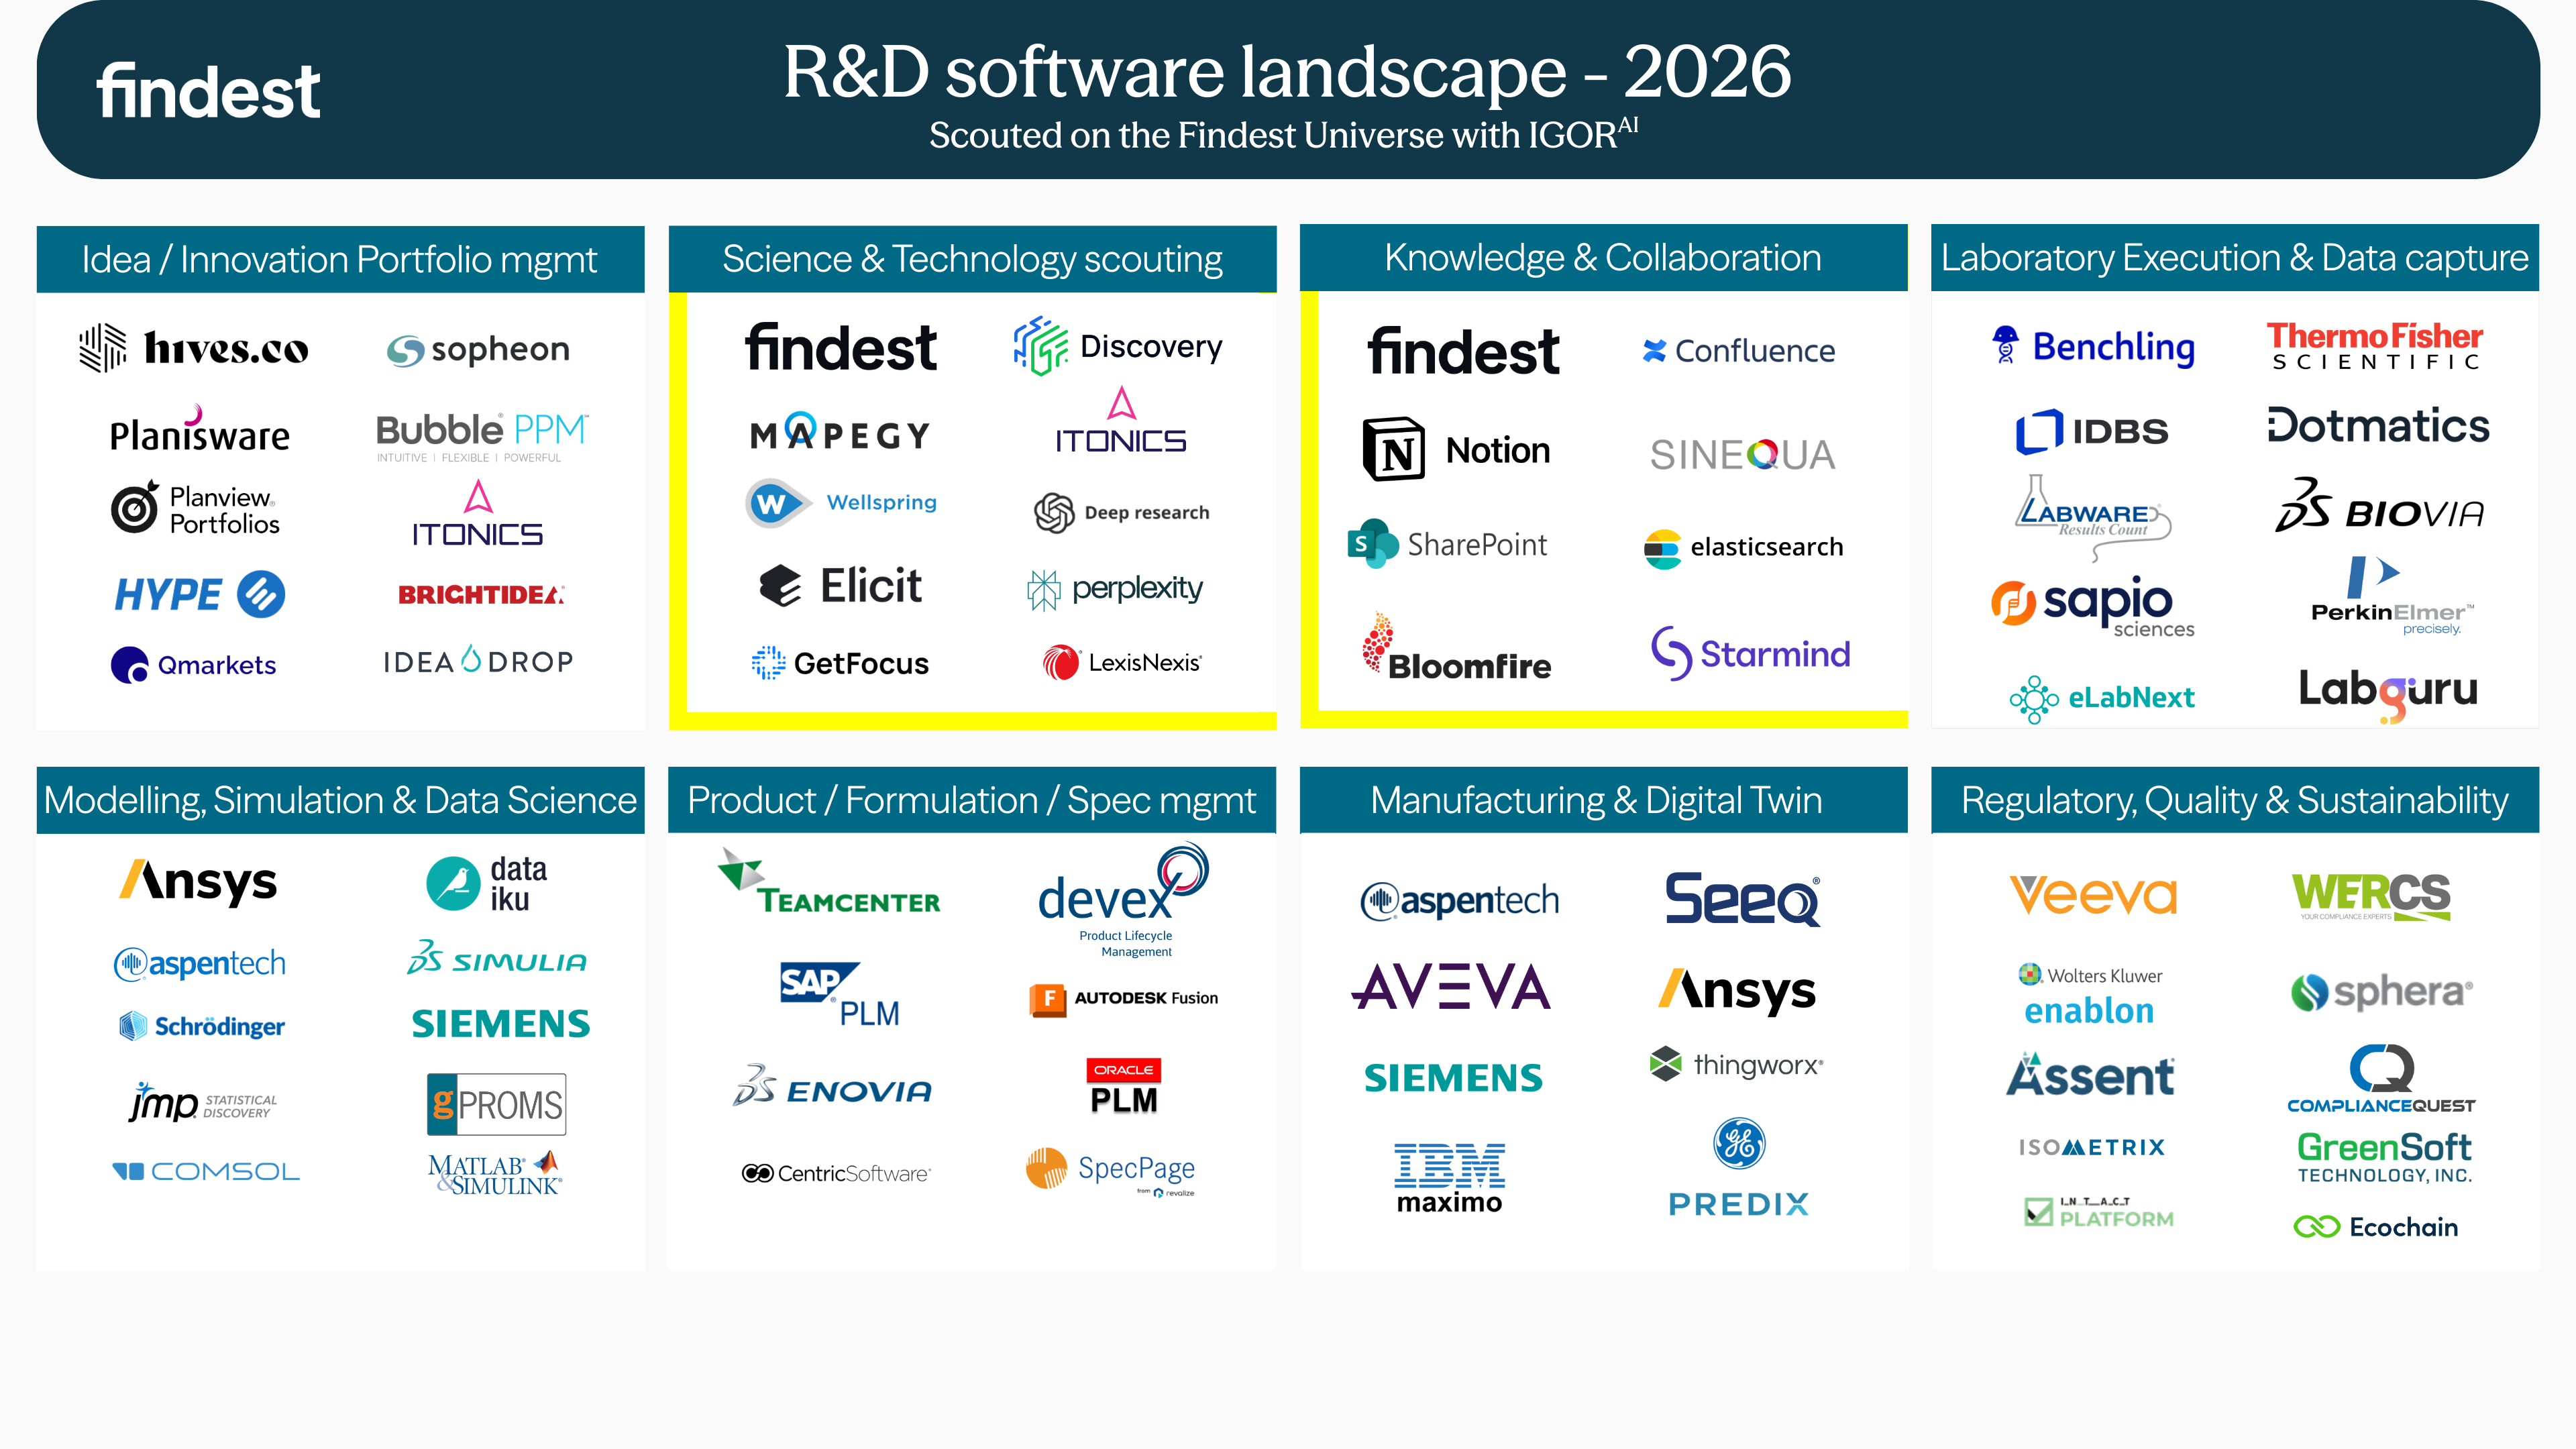The image size is (2576, 1449).
Task: Click the Confluence logo link
Action: 1738,351
